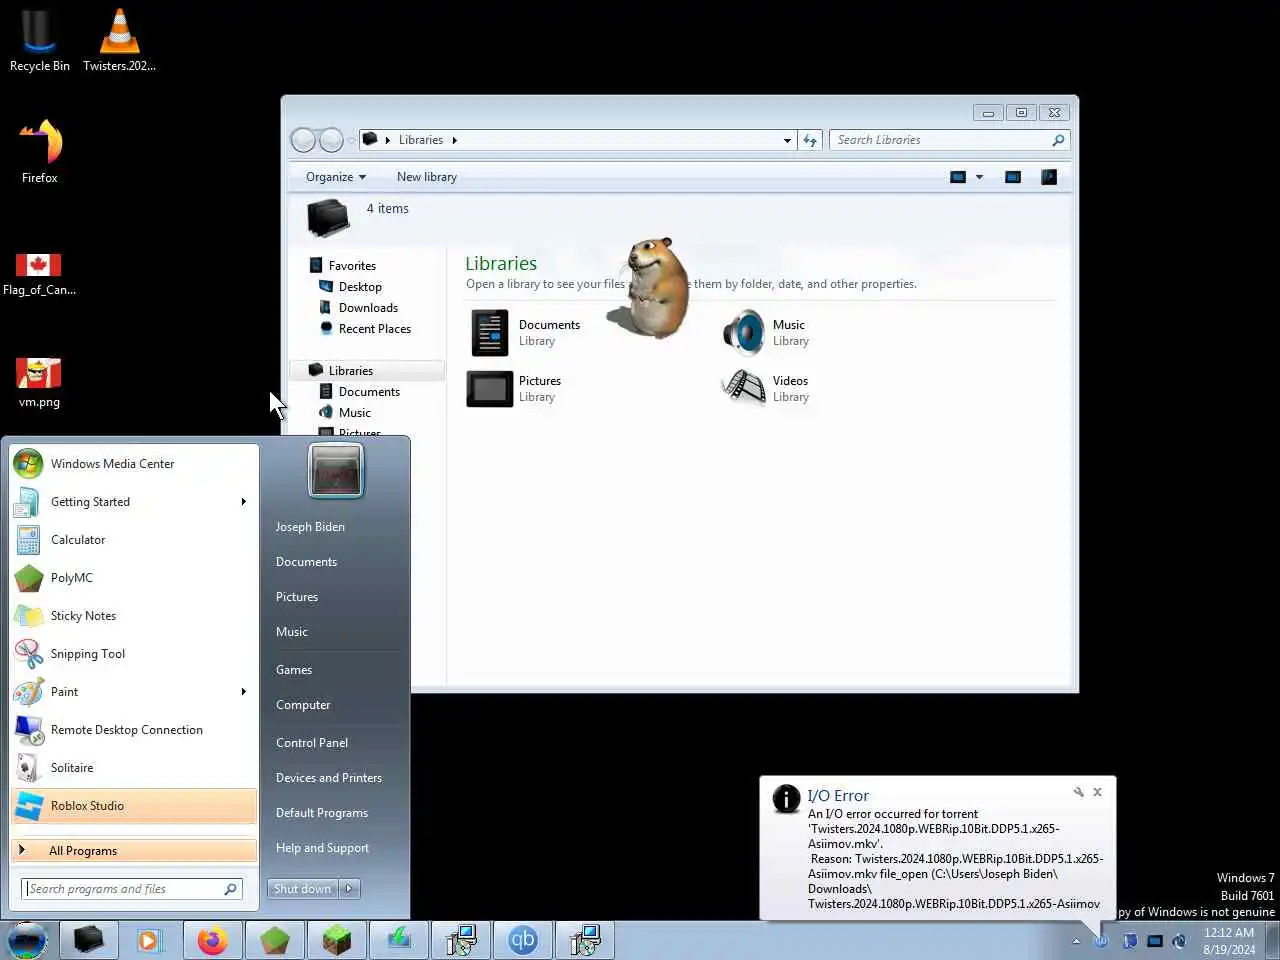Click Explorer Forward navigation button
Screen dimensions: 1280x960
pos(331,140)
